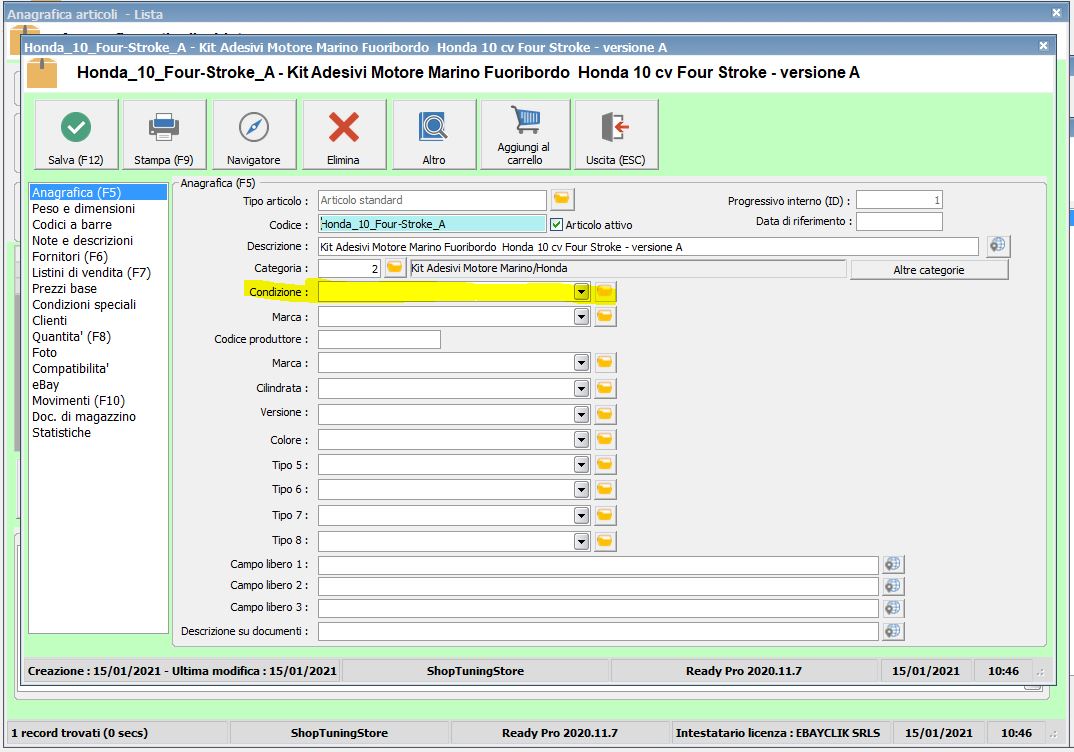Click the globe icon beside Campo libero 2

point(892,586)
